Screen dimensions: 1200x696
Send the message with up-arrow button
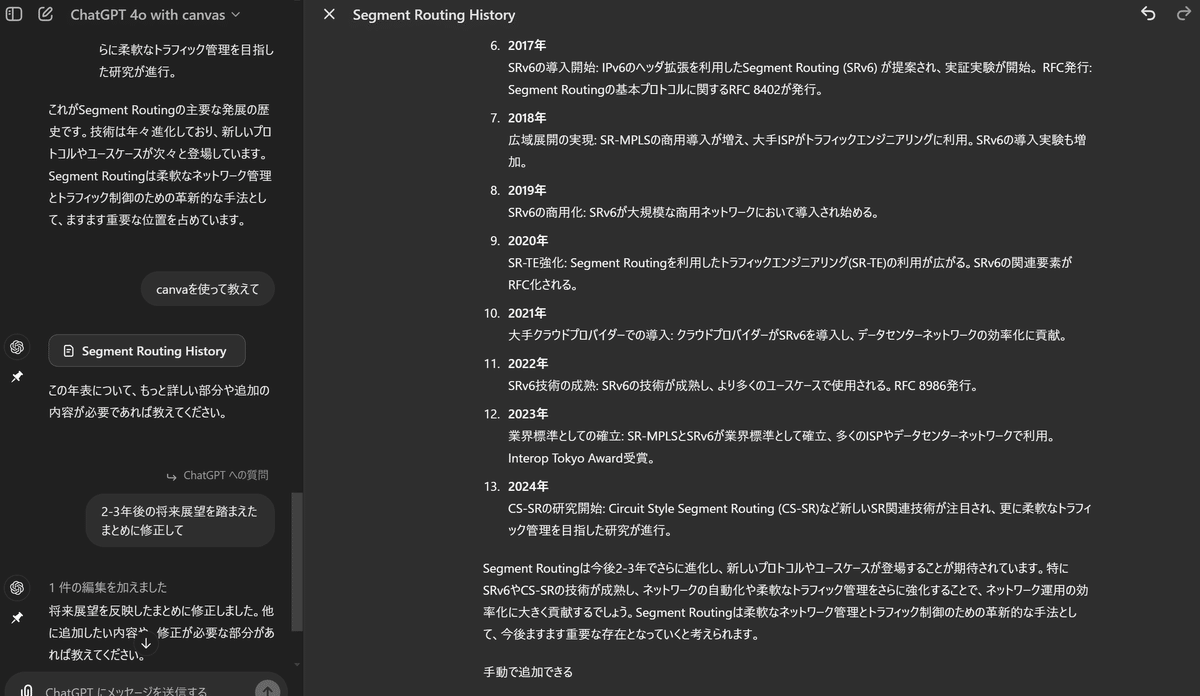(x=267, y=690)
